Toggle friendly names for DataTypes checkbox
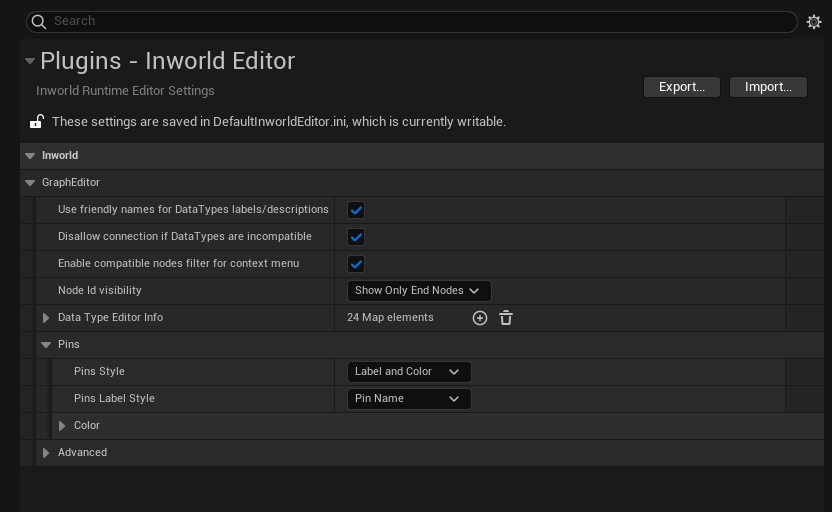 [355, 210]
